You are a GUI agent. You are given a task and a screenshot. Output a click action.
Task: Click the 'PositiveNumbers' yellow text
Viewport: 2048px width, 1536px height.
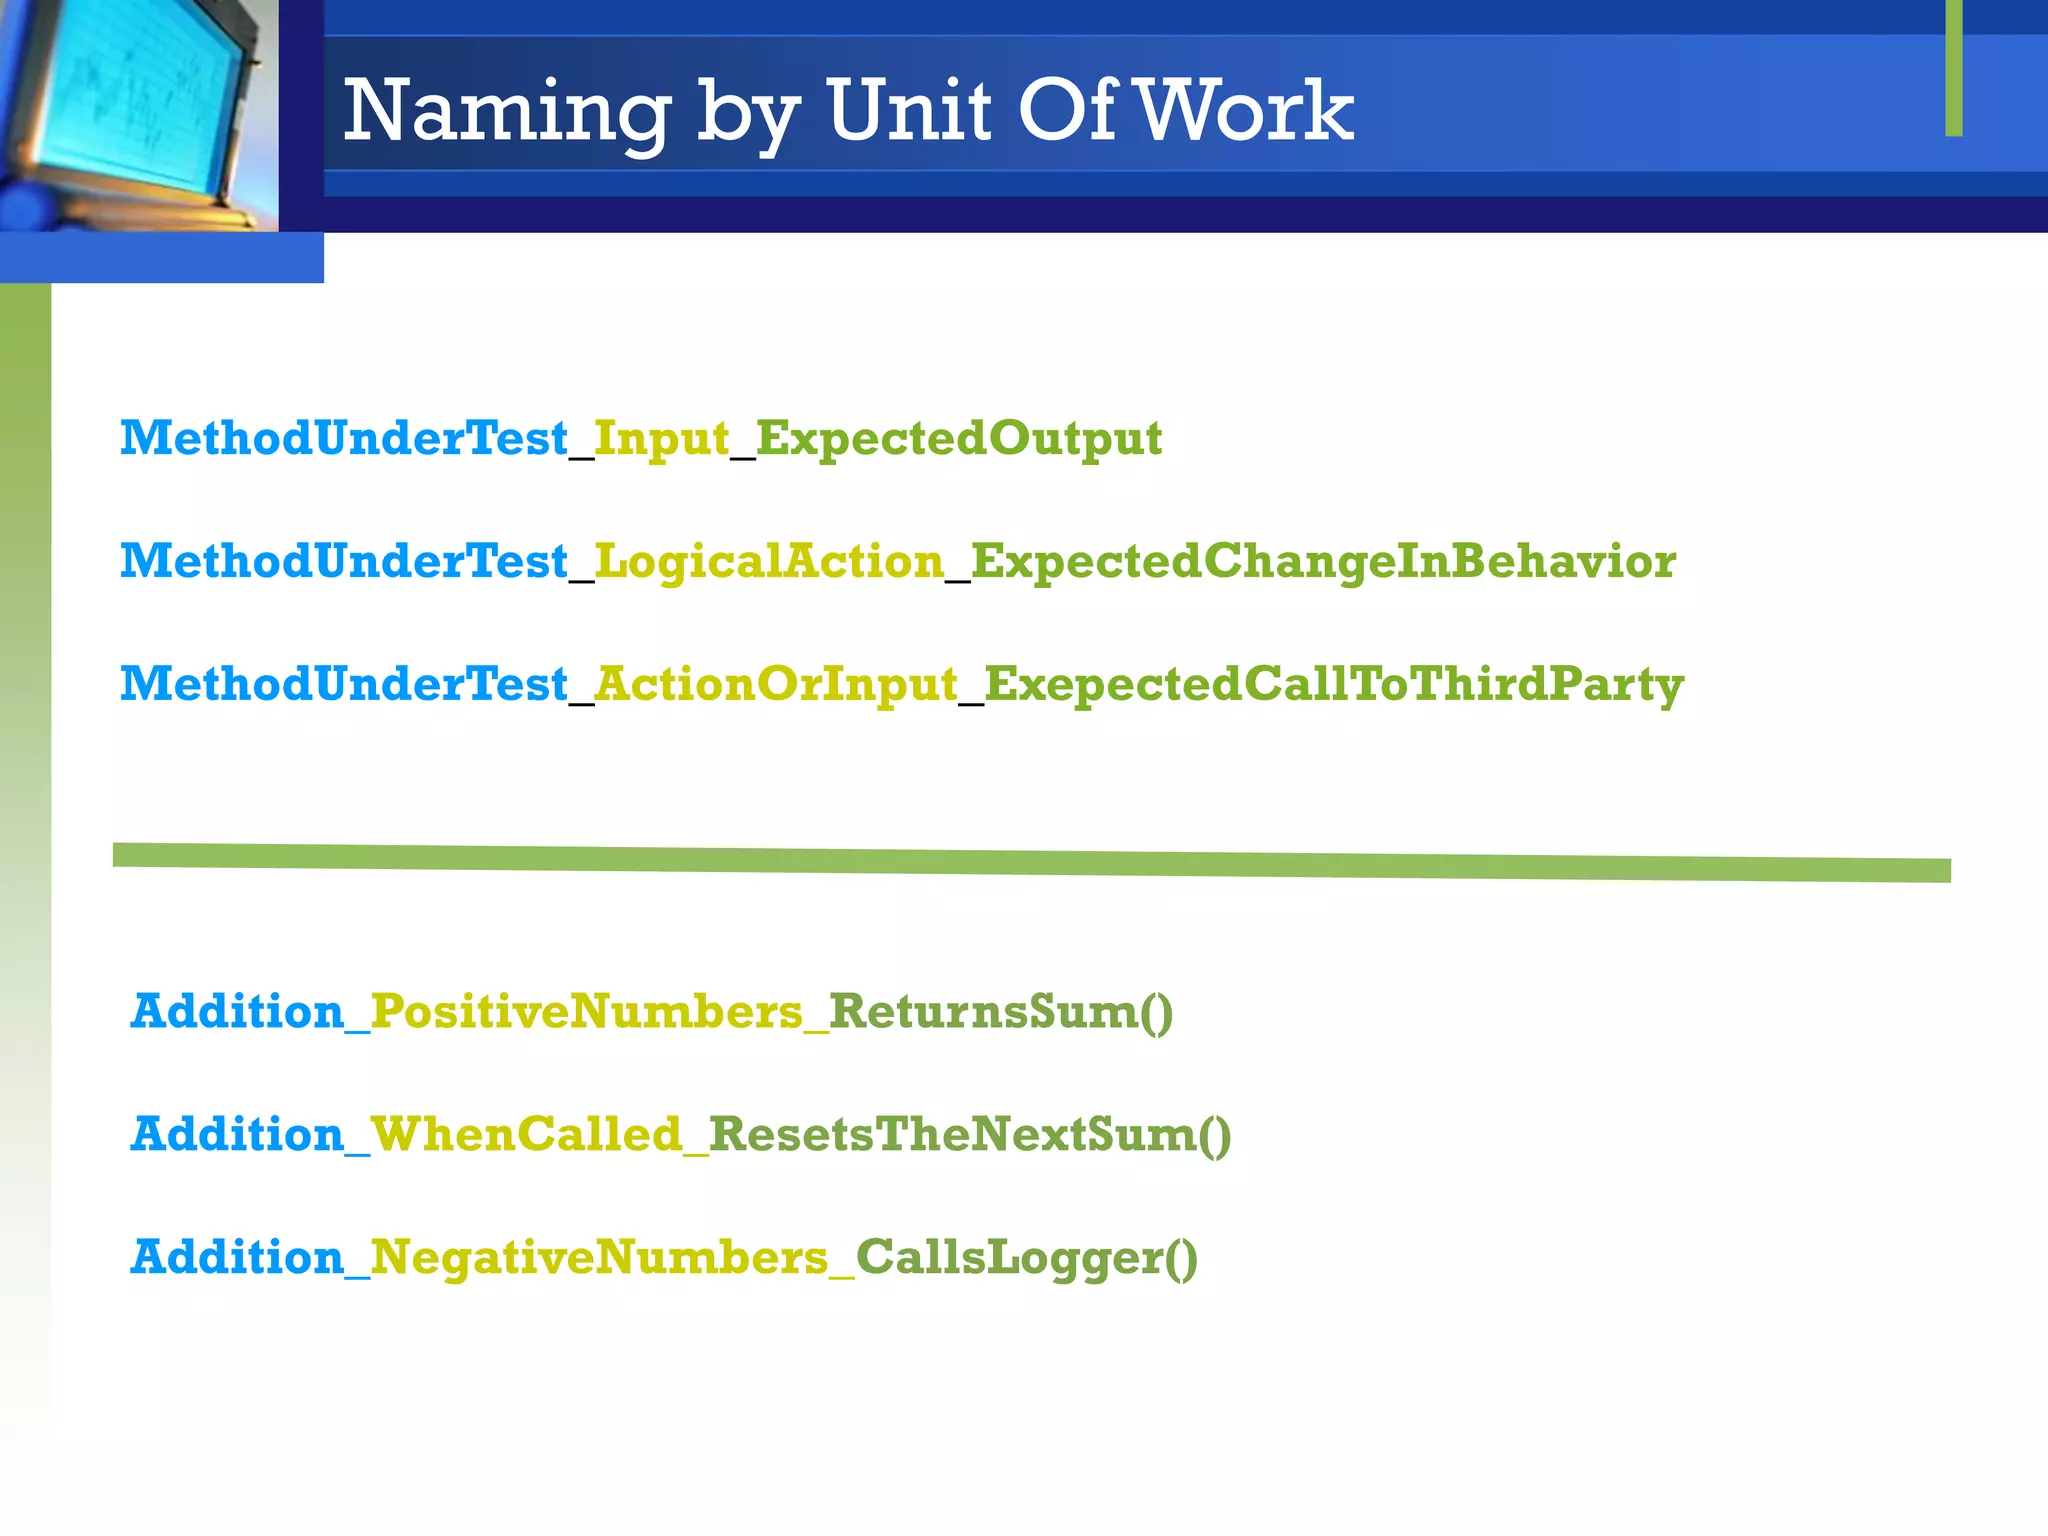coord(586,1011)
